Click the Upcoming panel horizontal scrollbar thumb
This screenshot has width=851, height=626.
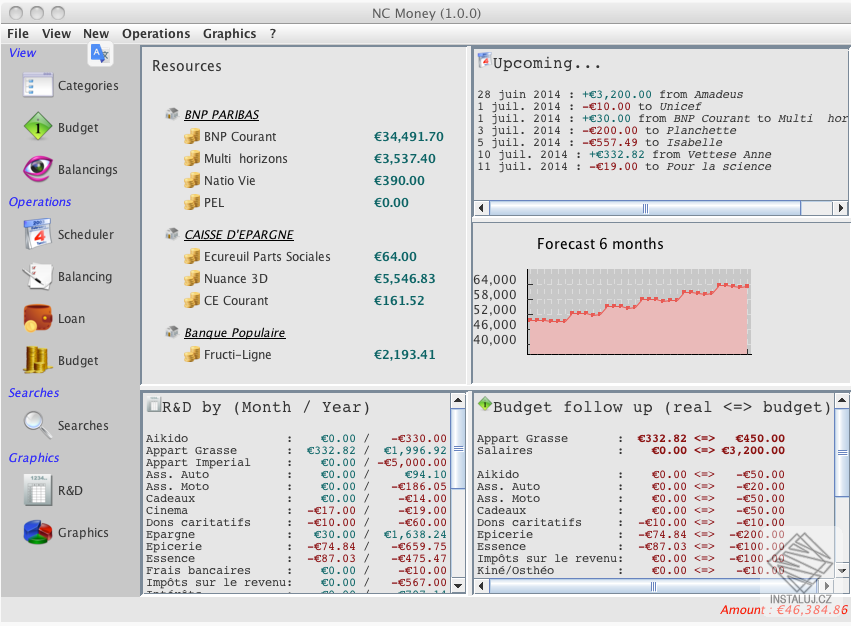coord(645,208)
